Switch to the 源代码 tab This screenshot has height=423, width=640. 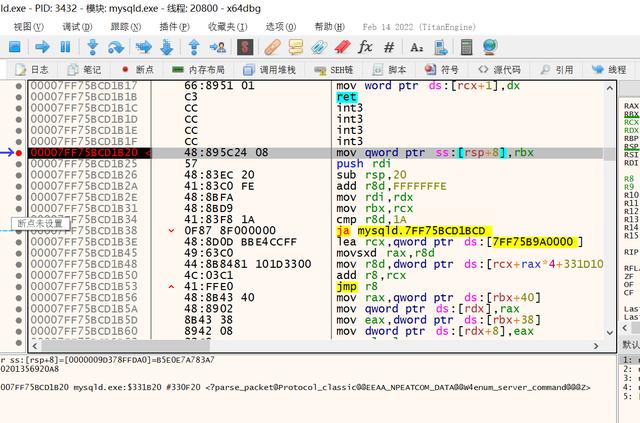tap(499, 70)
